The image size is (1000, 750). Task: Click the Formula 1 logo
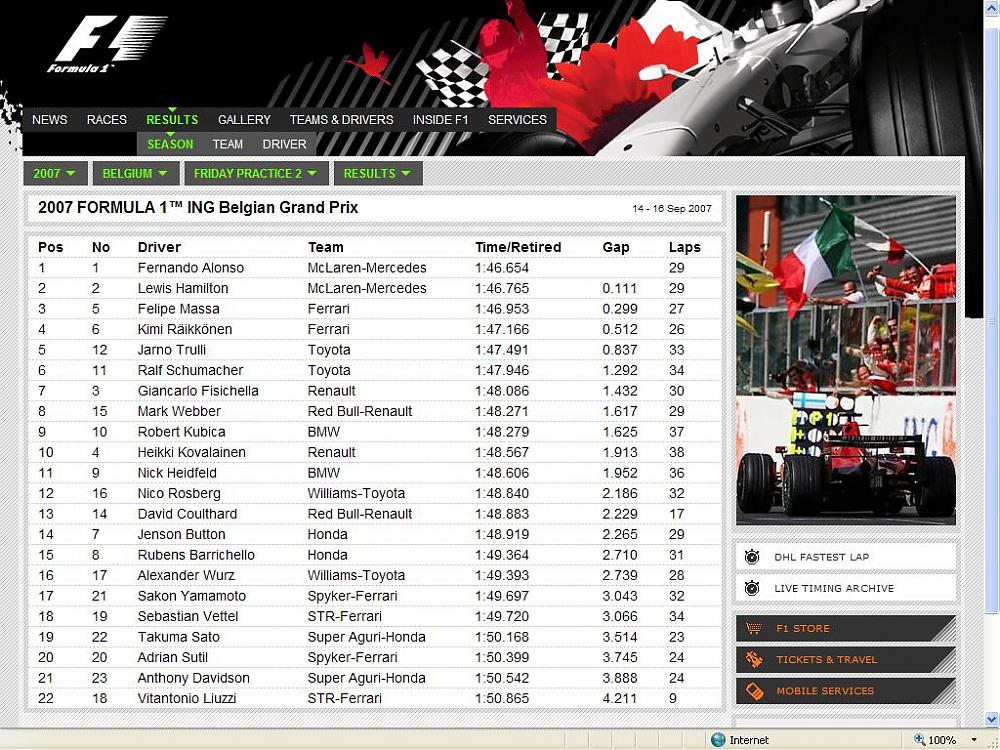(x=106, y=44)
